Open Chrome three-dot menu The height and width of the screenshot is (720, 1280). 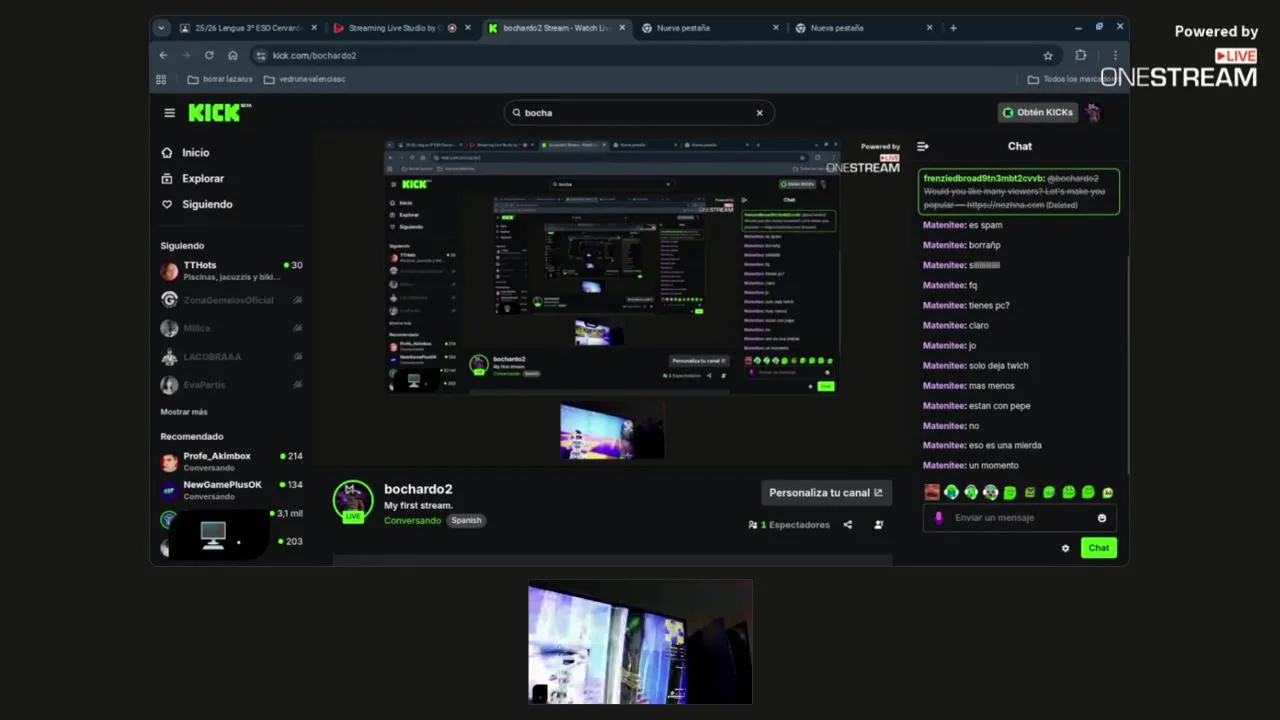point(1115,55)
